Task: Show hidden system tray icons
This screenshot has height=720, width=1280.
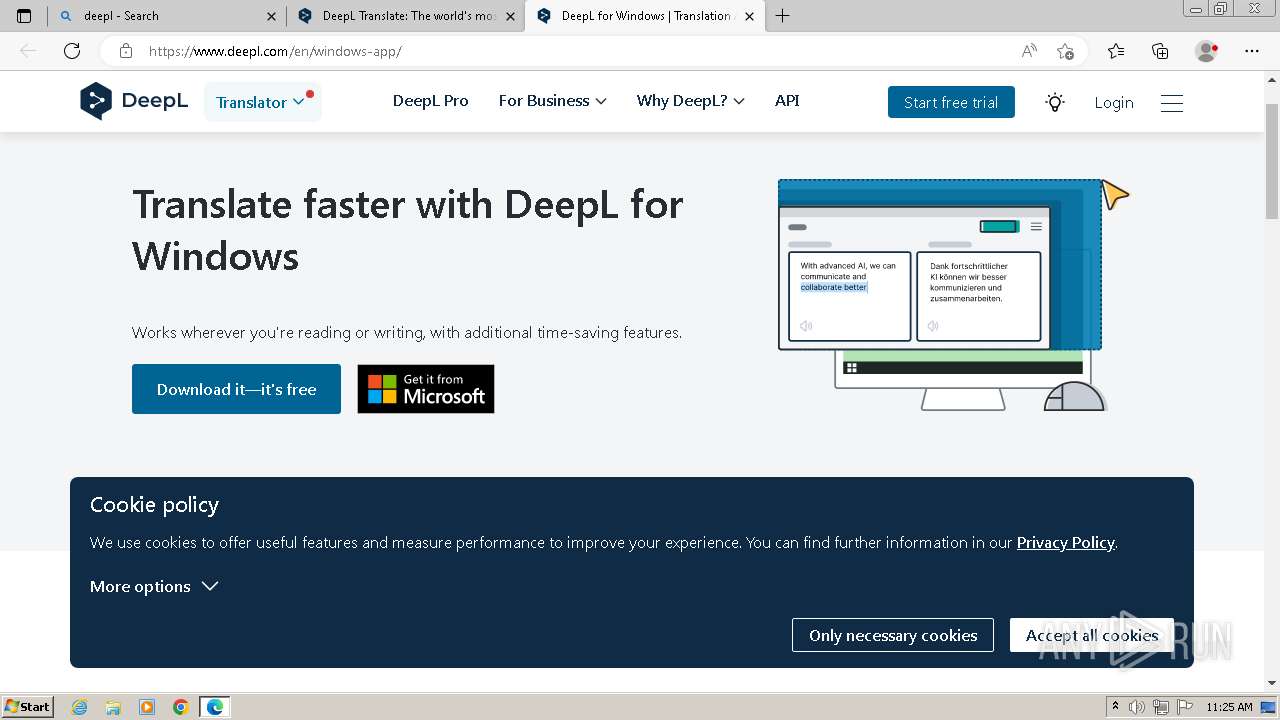Action: pos(1115,707)
